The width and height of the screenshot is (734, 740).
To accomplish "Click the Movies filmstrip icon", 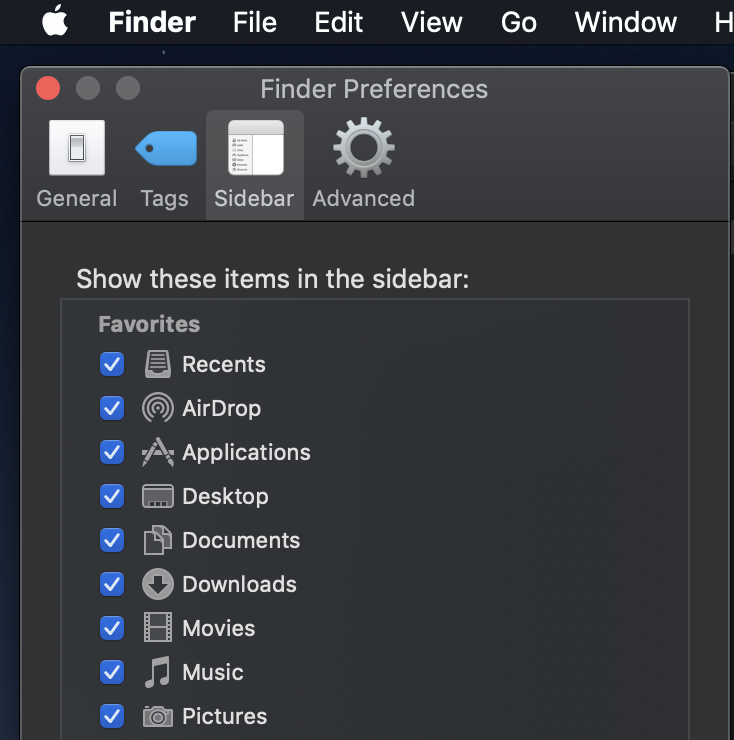I will point(158,628).
